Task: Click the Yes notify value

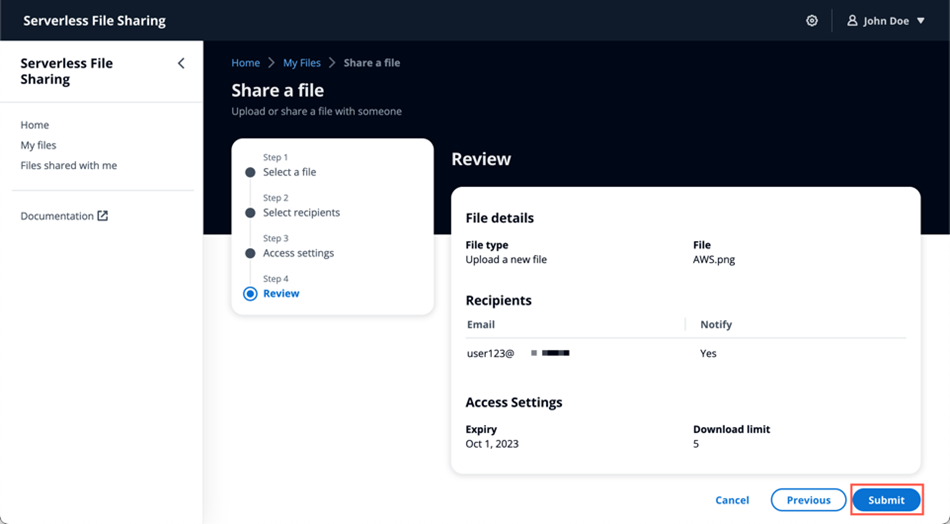Action: point(708,353)
